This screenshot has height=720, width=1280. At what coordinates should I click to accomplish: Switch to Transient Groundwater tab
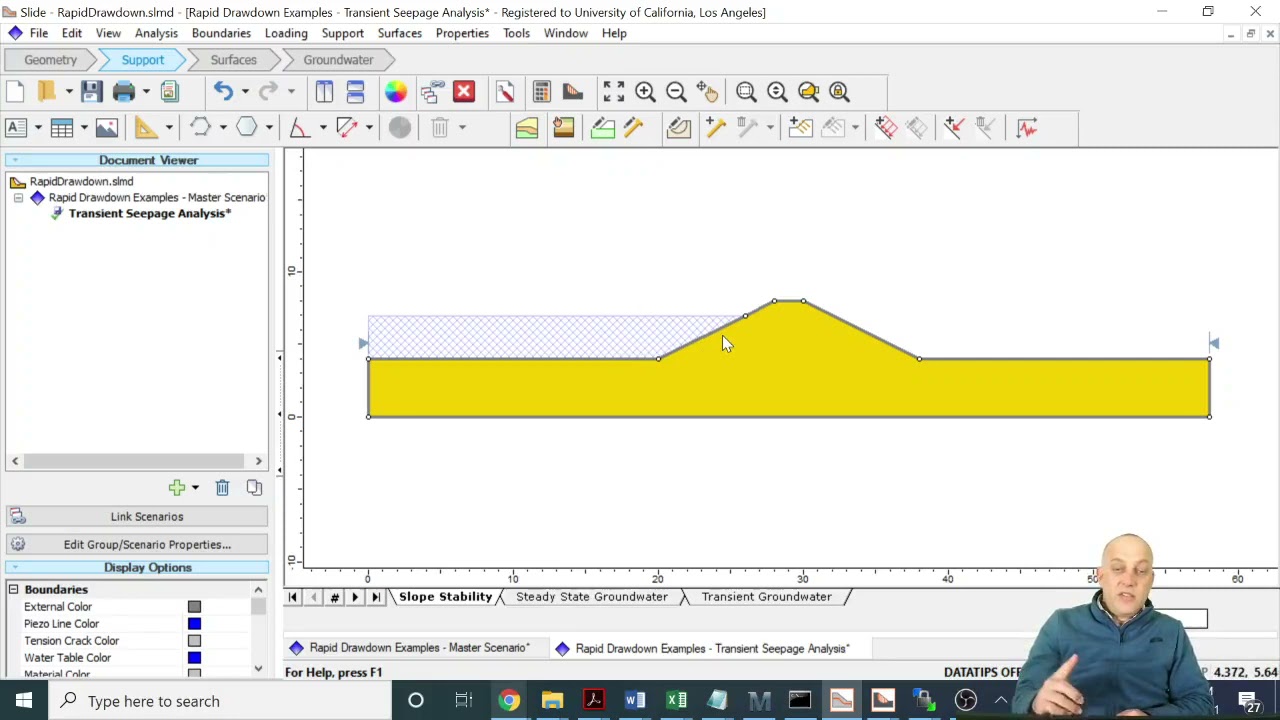[x=766, y=597]
